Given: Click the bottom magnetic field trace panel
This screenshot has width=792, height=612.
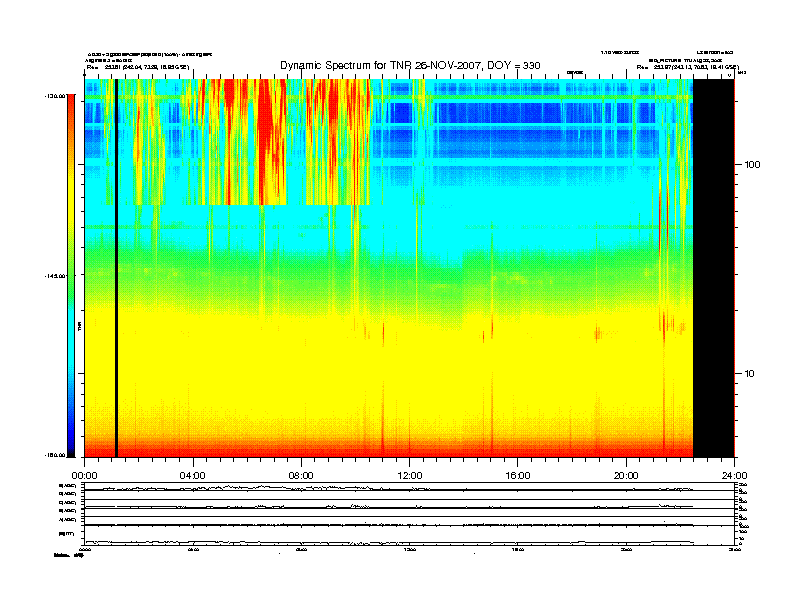Looking at the screenshot, I should (409, 535).
